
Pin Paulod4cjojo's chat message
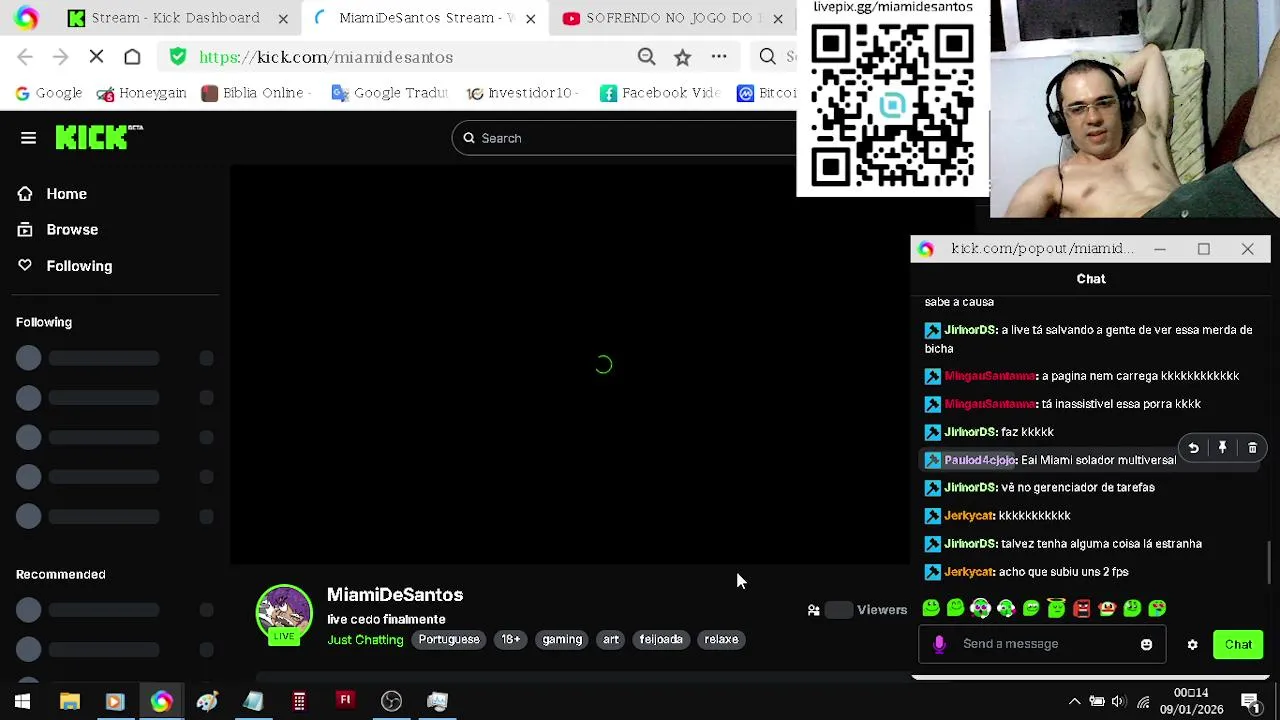point(1222,448)
